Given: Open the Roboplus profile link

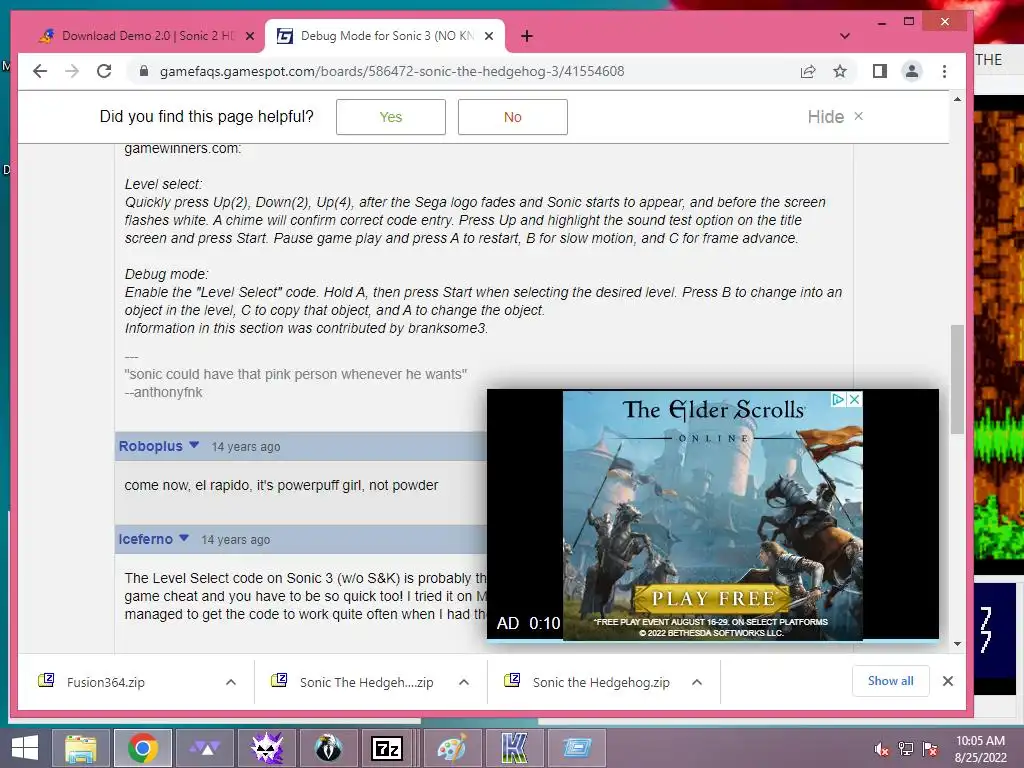Looking at the screenshot, I should [x=150, y=446].
